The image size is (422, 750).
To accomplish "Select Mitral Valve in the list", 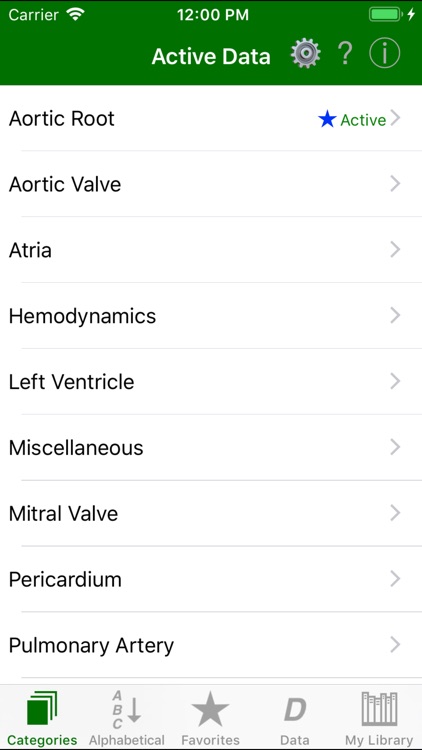I will (211, 513).
